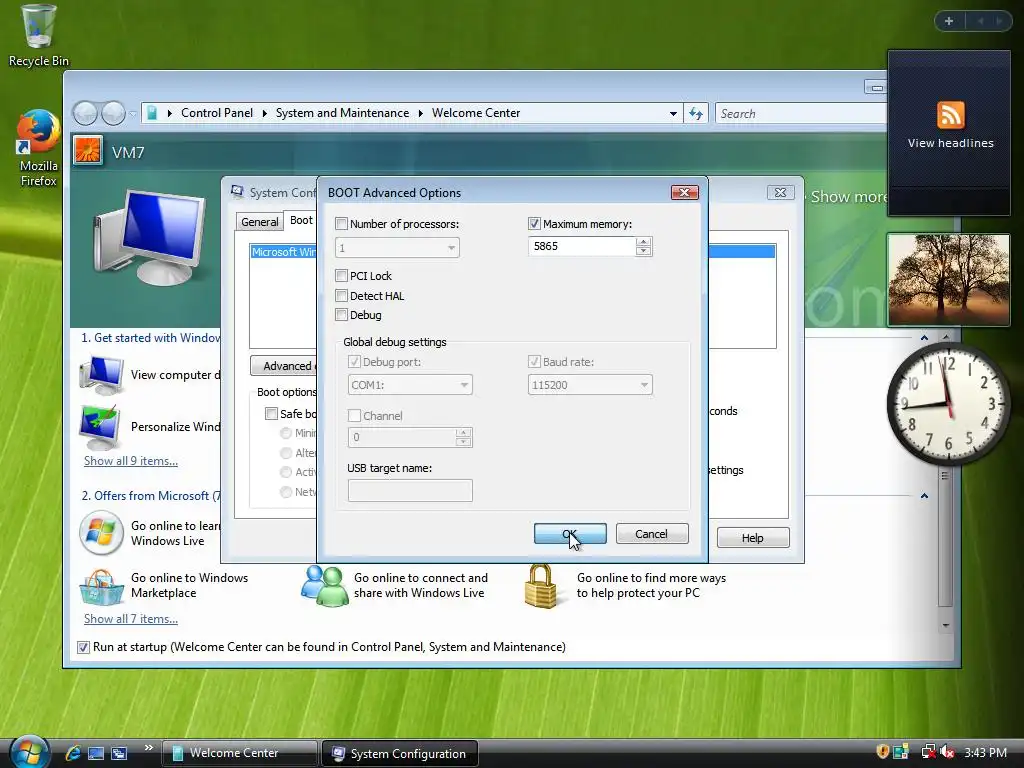Click the sidebar add gadget plus button

pos(949,21)
